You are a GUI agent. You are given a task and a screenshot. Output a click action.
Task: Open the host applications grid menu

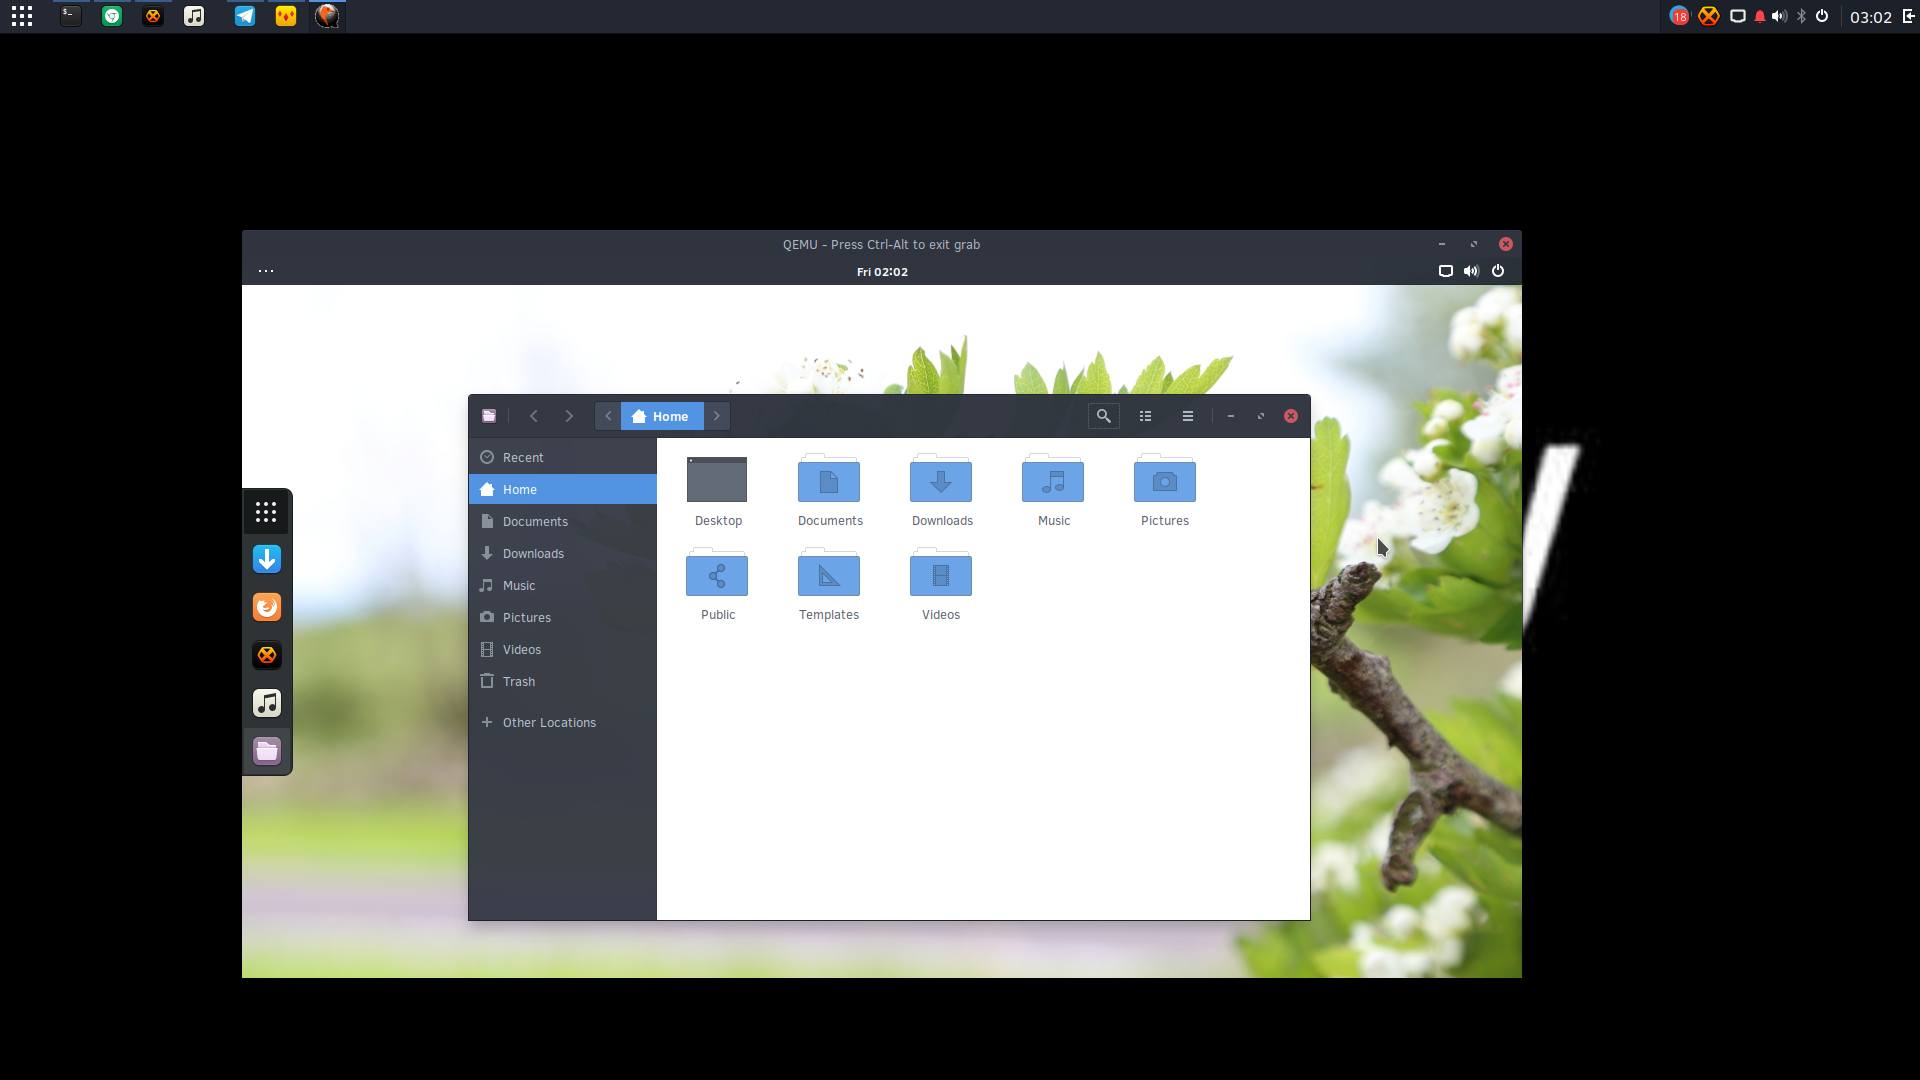tap(22, 16)
